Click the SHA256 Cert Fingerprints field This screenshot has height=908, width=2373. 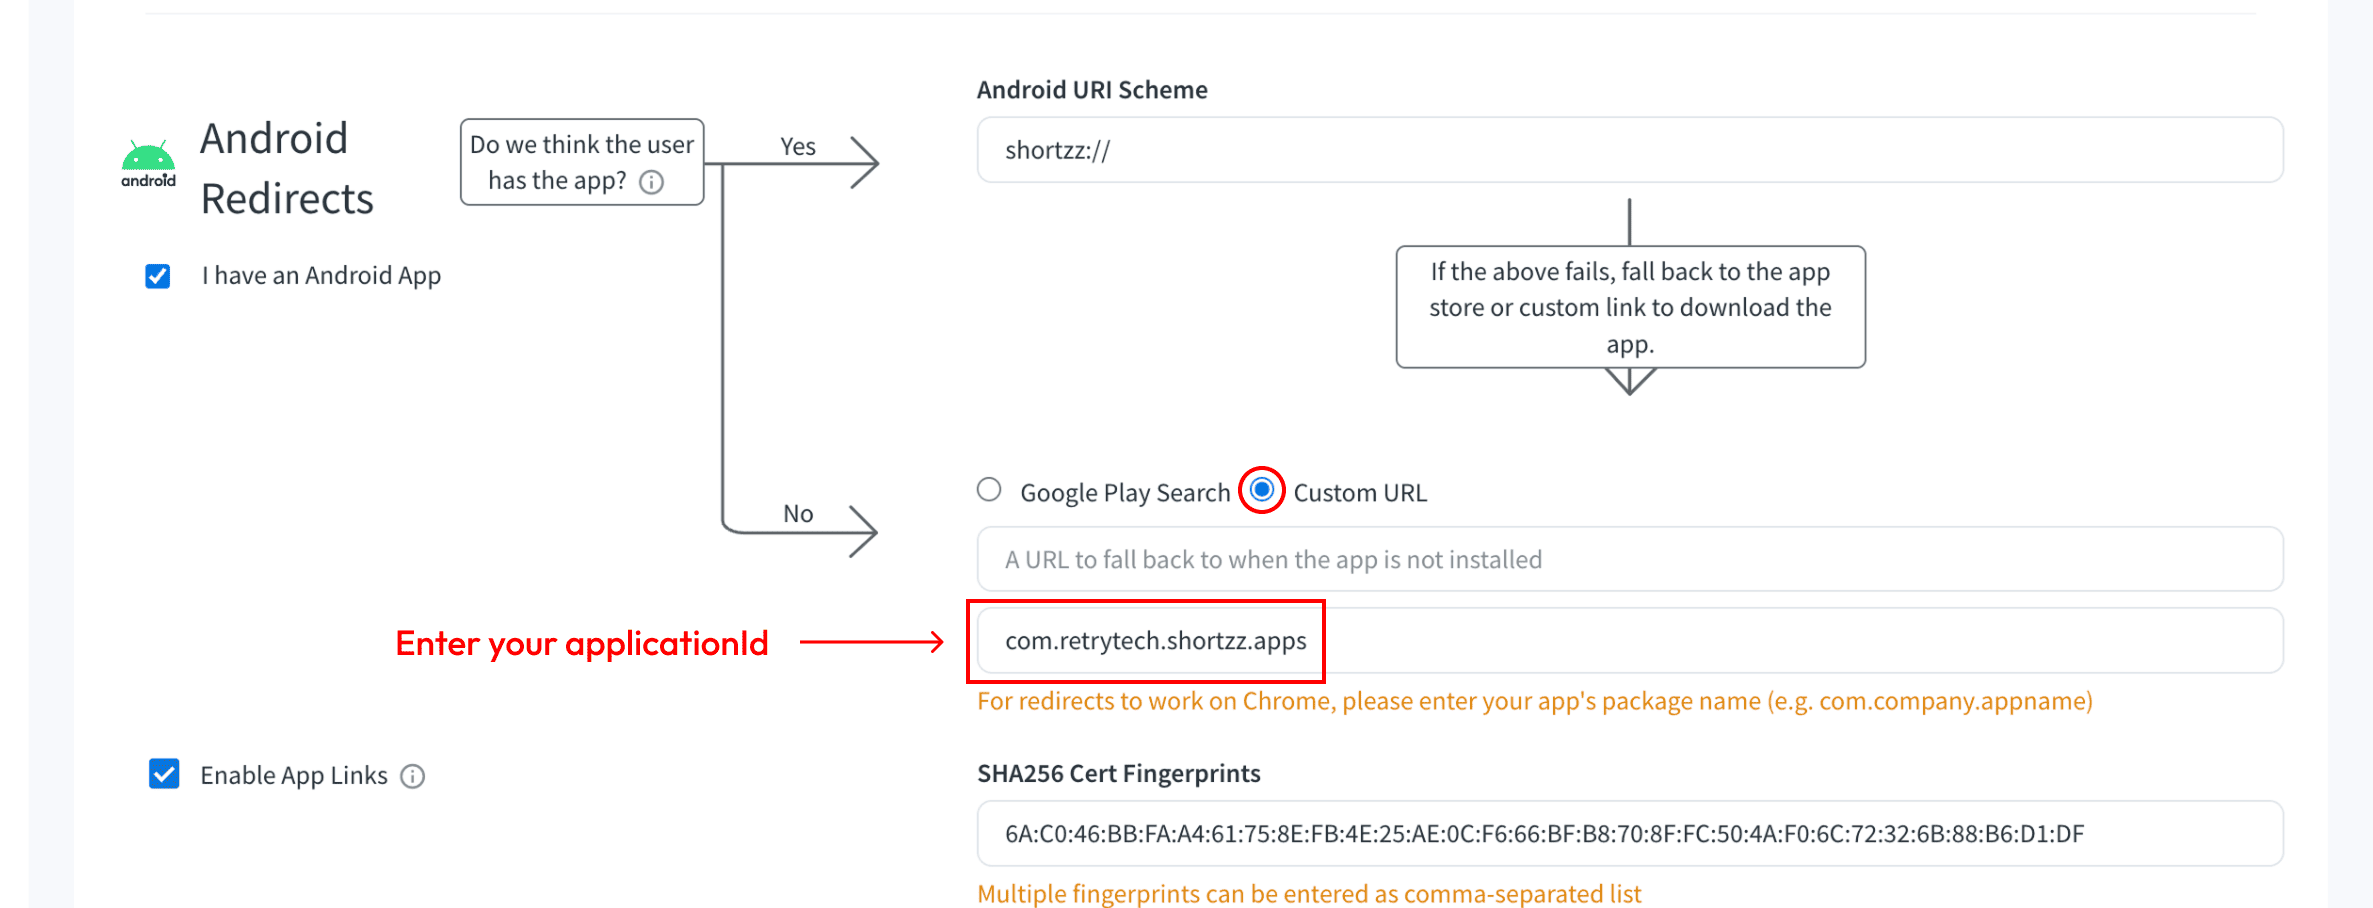pyautogui.click(x=1630, y=834)
